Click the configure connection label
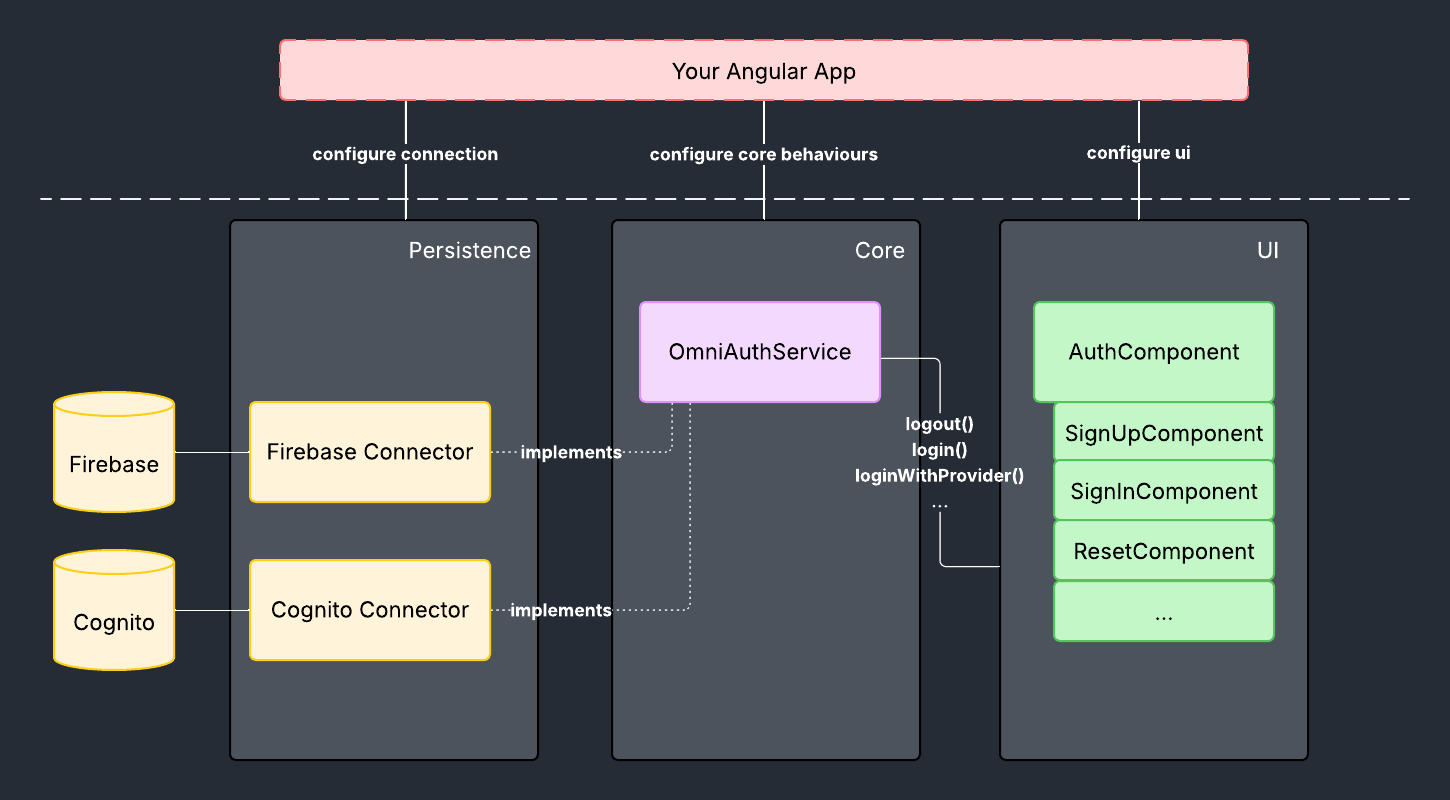 click(405, 154)
